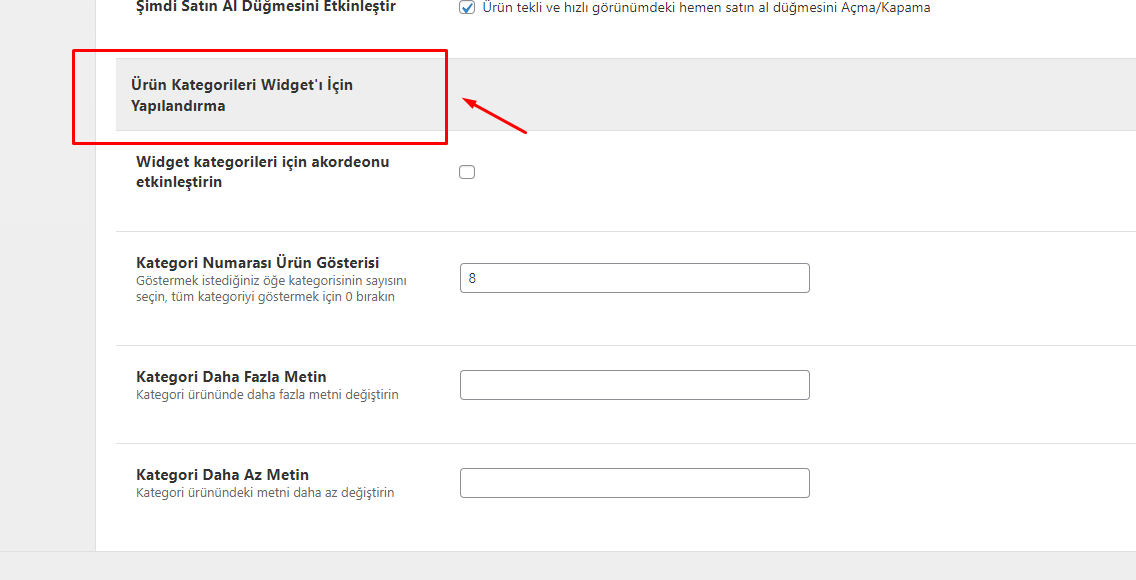Click the Şimdi Satın Al Düğmesini Etkinleştir label
Image resolution: width=1136 pixels, height=580 pixels.
coord(266,7)
